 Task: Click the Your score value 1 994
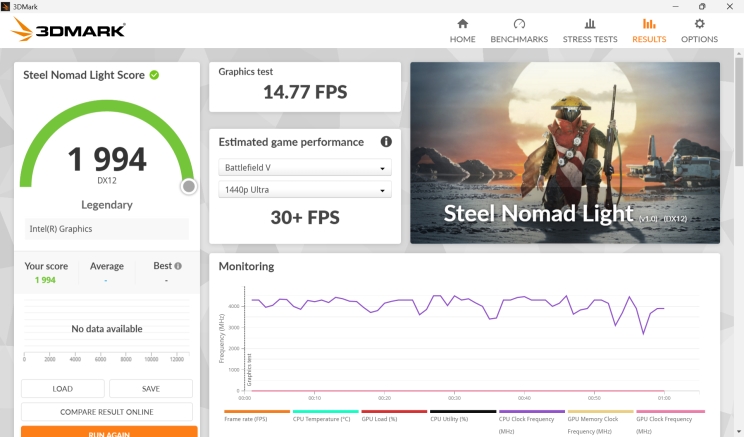(45, 280)
